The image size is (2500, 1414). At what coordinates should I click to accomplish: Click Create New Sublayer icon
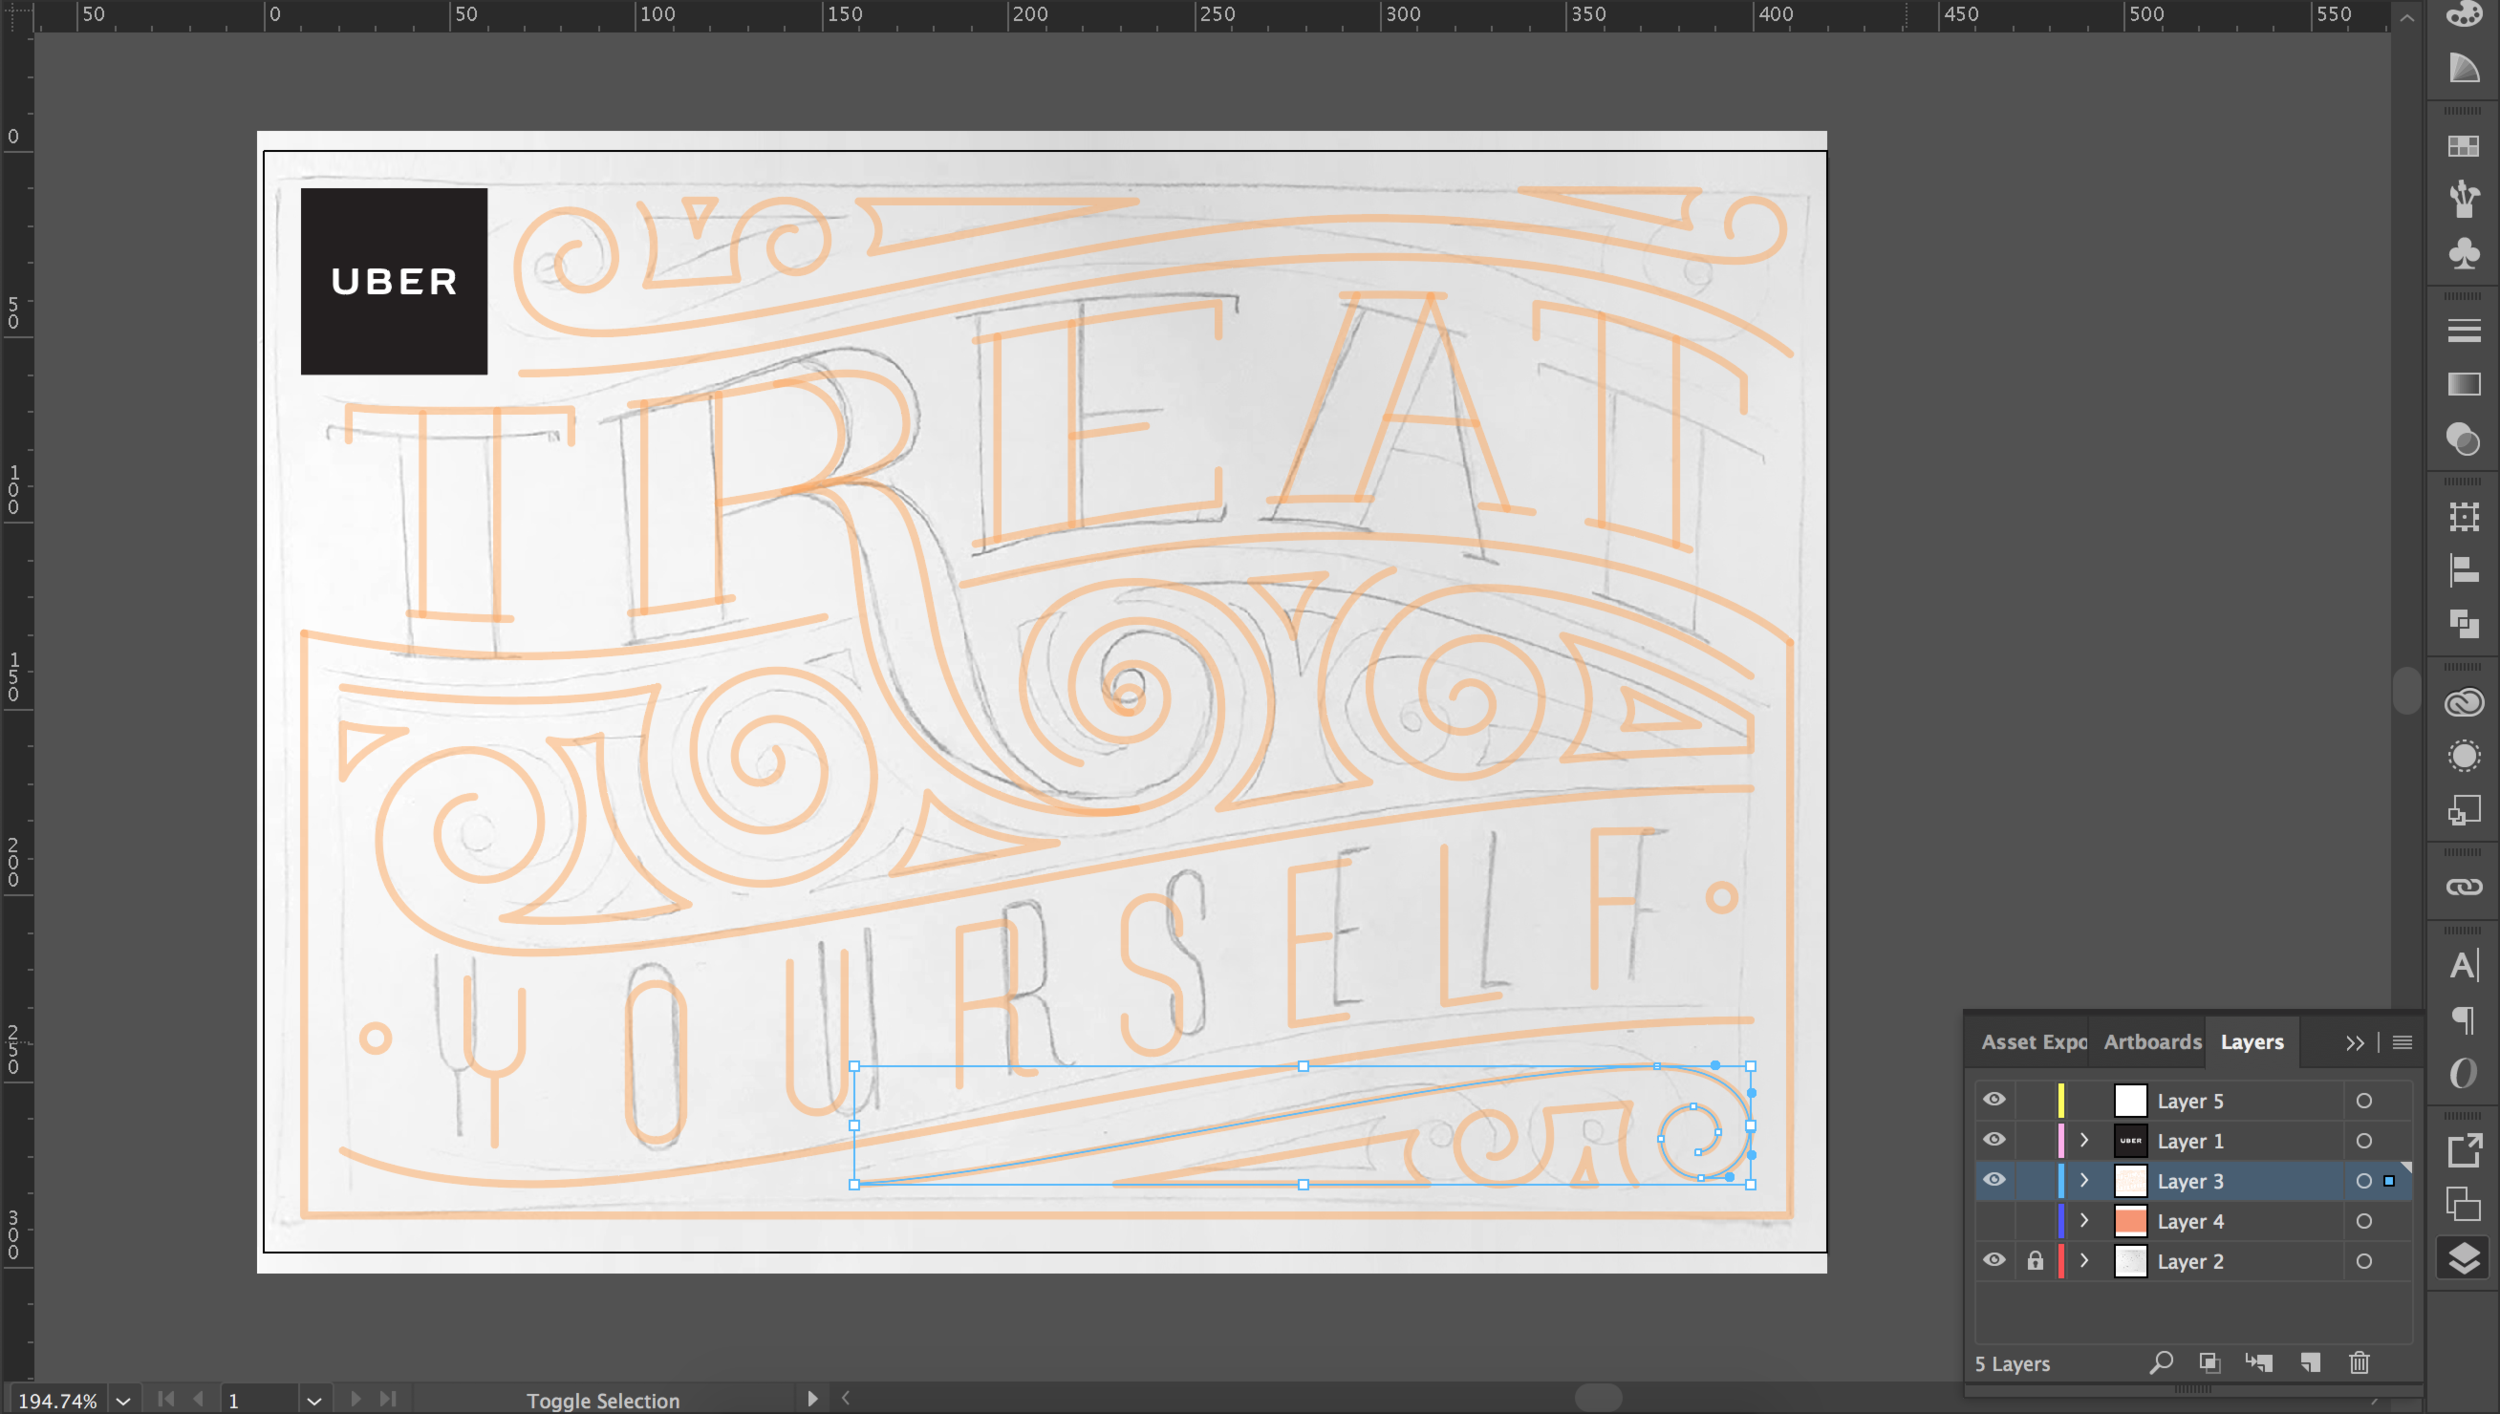(x=2259, y=1362)
